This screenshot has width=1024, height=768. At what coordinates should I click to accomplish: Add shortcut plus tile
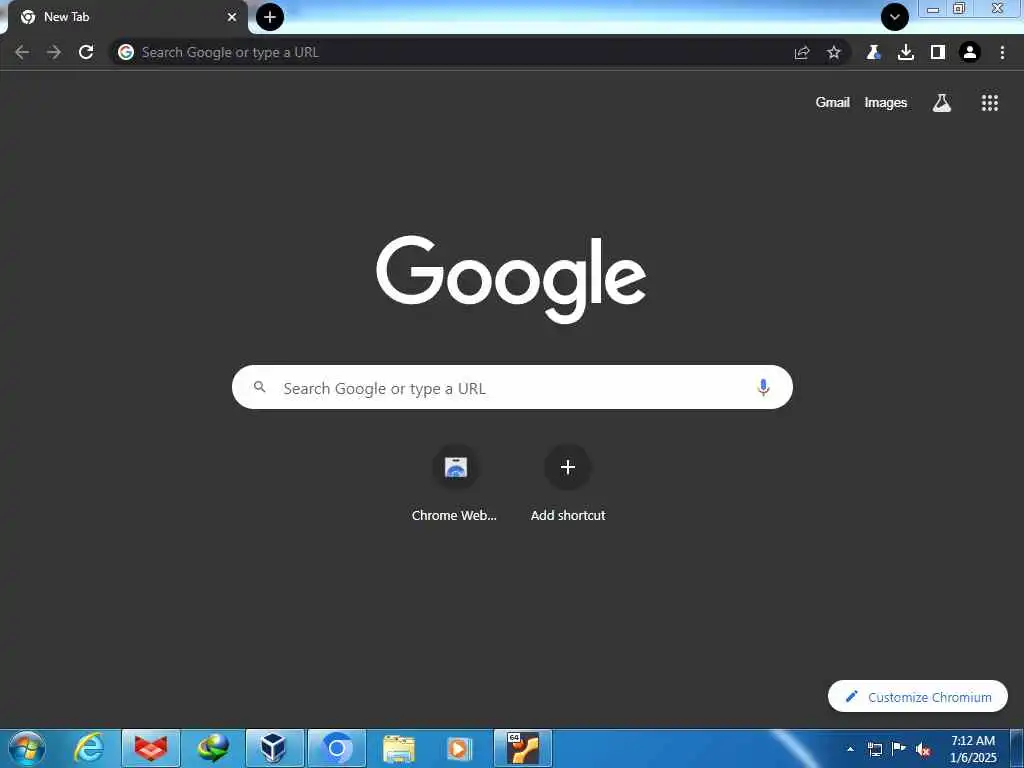[568, 483]
